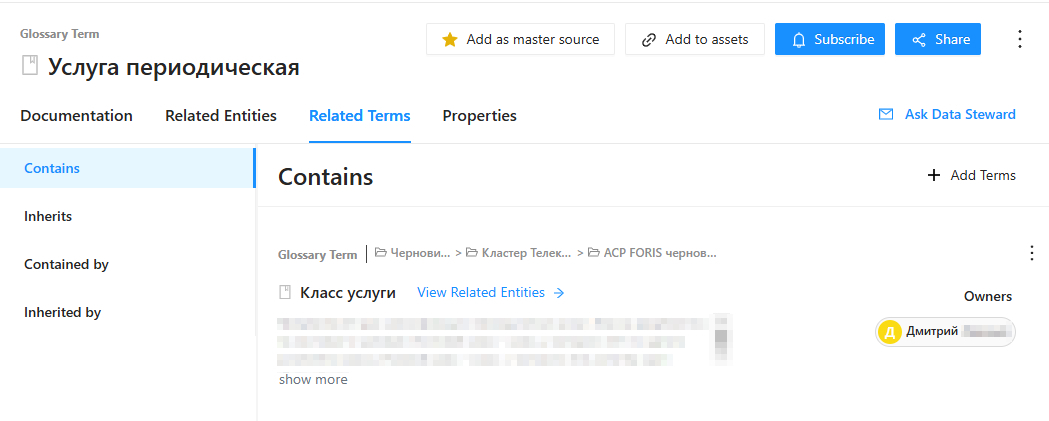This screenshot has width=1049, height=421.
Task: Show the Inherited by terms
Action: pyautogui.click(x=62, y=312)
